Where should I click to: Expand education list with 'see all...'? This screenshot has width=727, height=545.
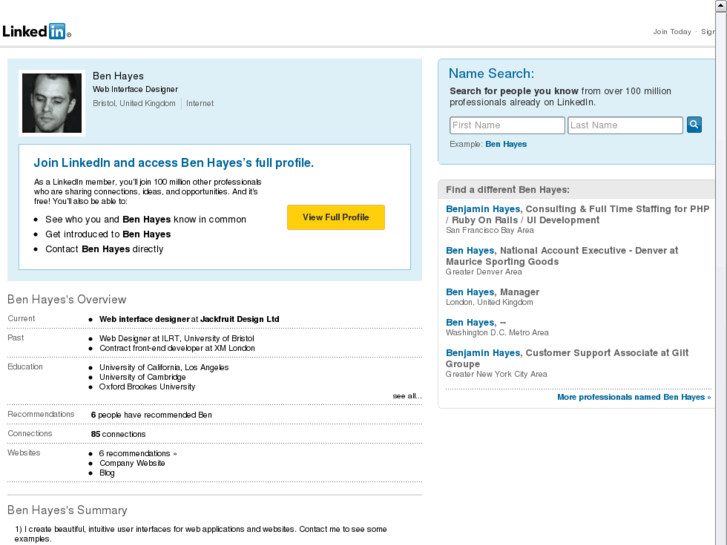(x=407, y=396)
